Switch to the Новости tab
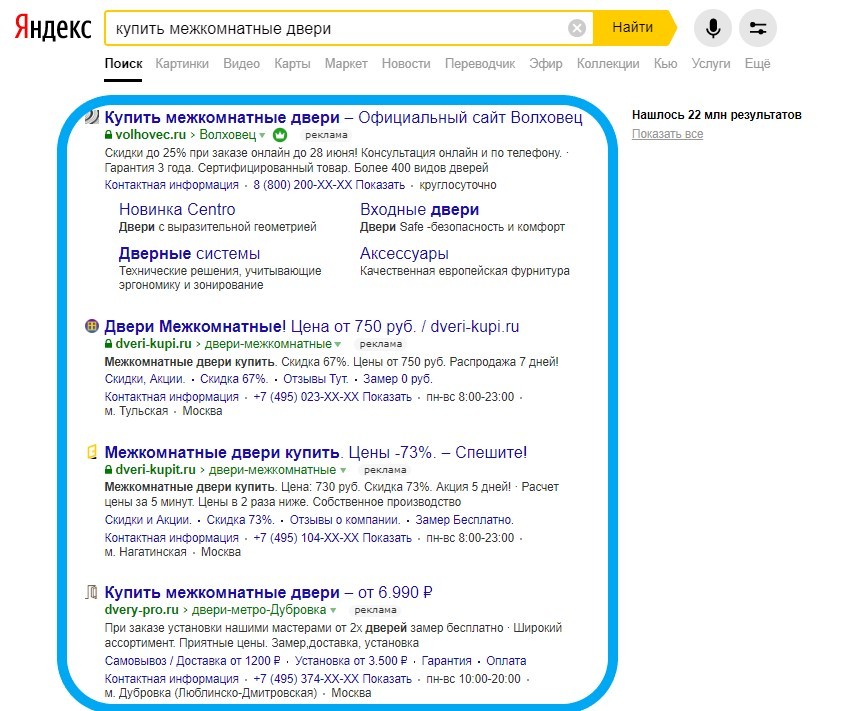This screenshot has width=861, height=711. 406,64
